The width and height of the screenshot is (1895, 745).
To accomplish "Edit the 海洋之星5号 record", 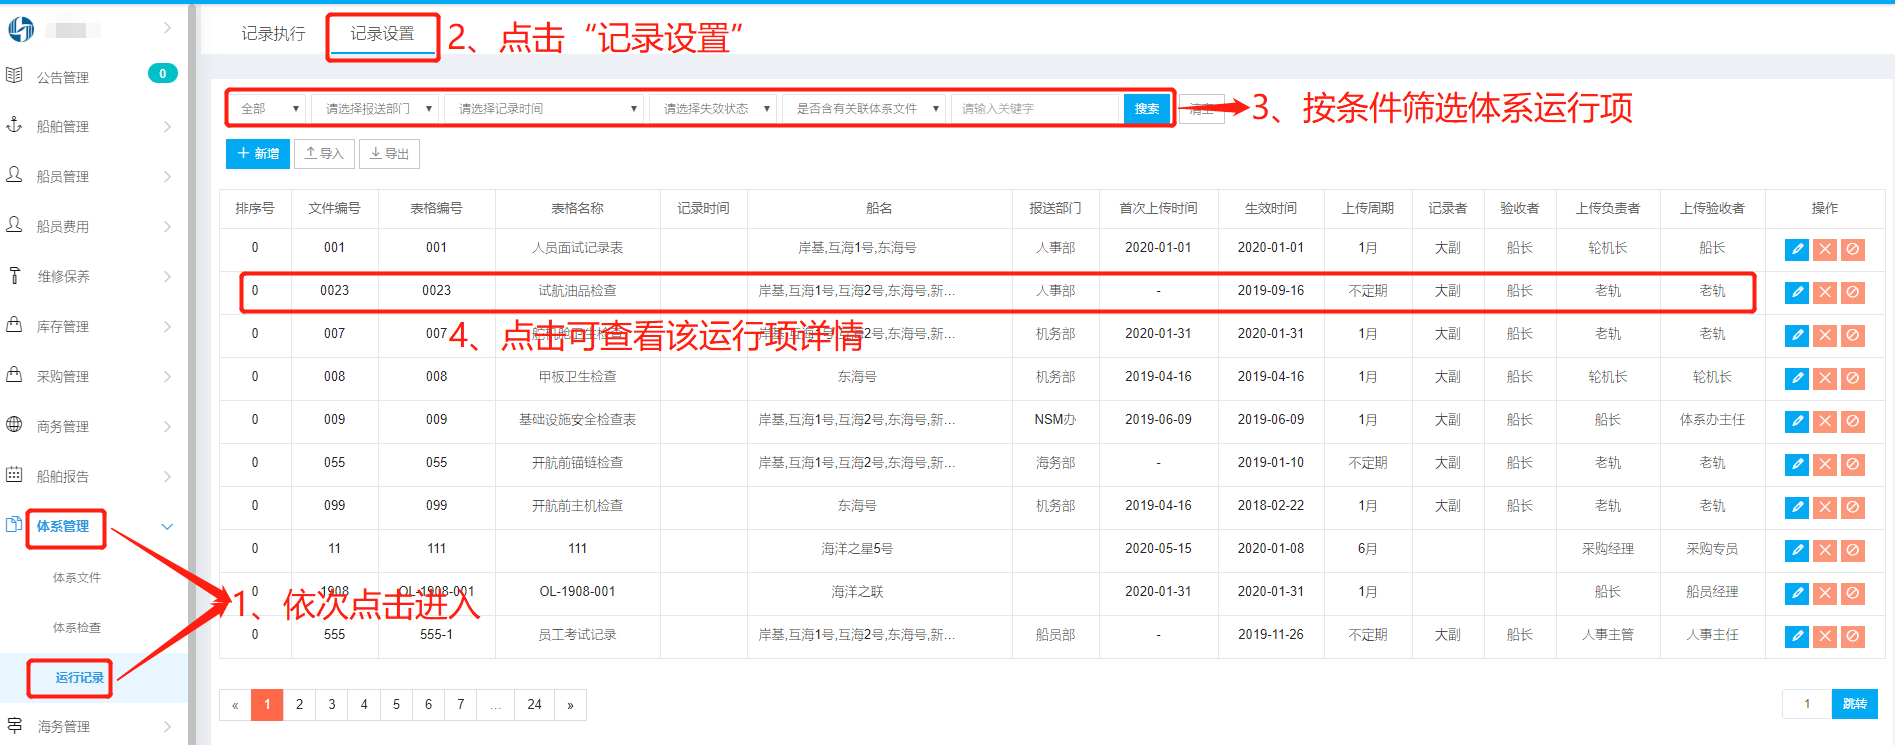I will coord(1796,550).
